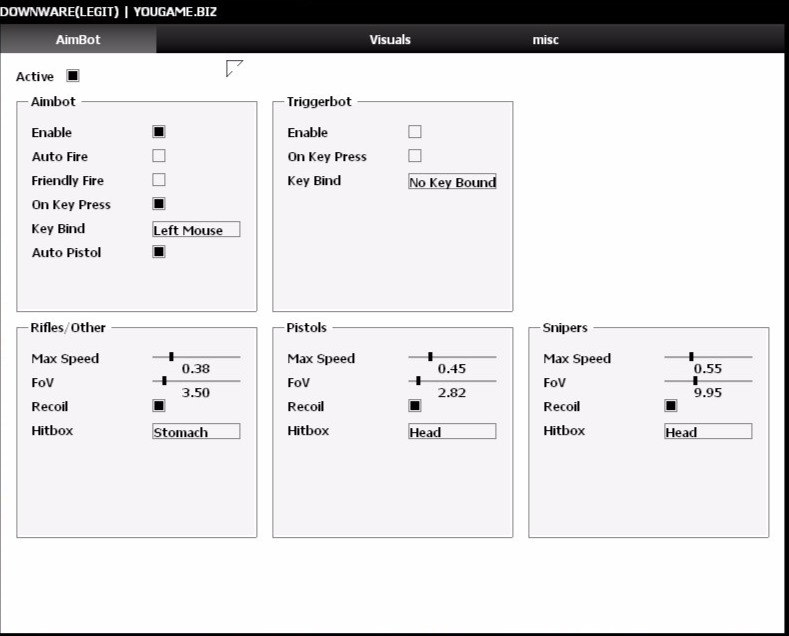Toggle Snipers Recoil checkbox
Image resolution: width=789 pixels, height=636 pixels.
671,406
